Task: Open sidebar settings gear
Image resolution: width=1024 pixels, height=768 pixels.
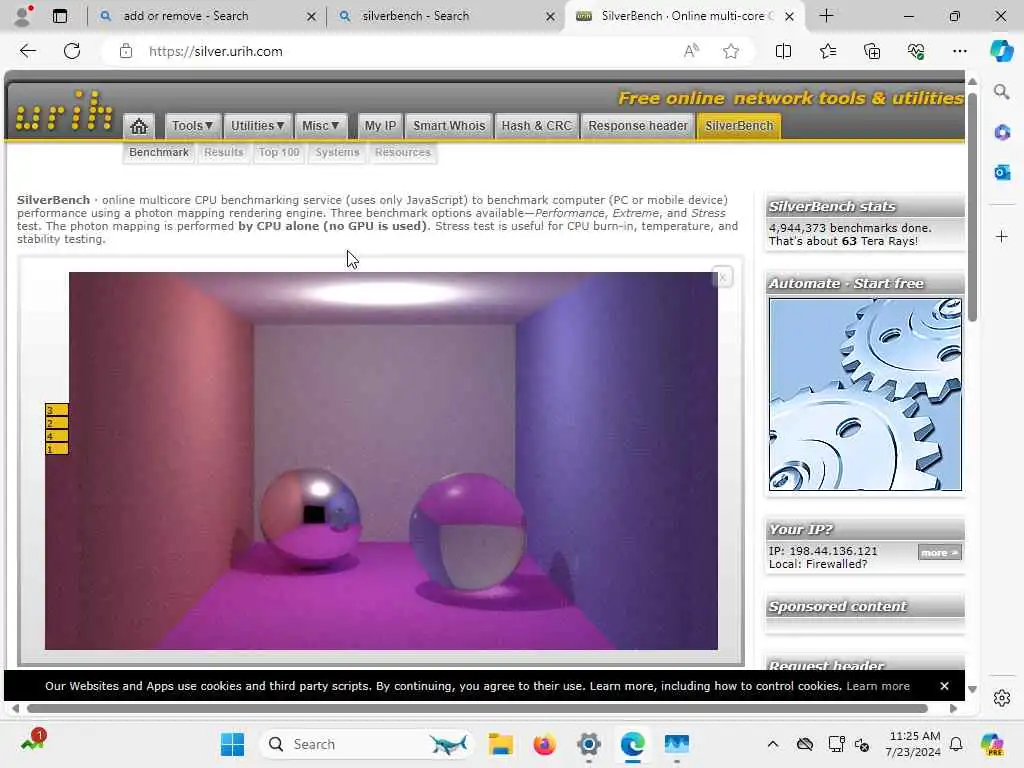Action: (1001, 698)
